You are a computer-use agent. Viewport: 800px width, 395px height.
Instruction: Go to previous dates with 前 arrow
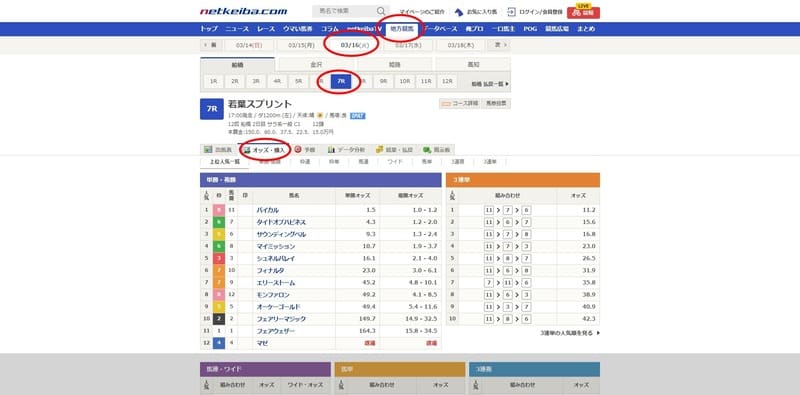pyautogui.click(x=211, y=45)
